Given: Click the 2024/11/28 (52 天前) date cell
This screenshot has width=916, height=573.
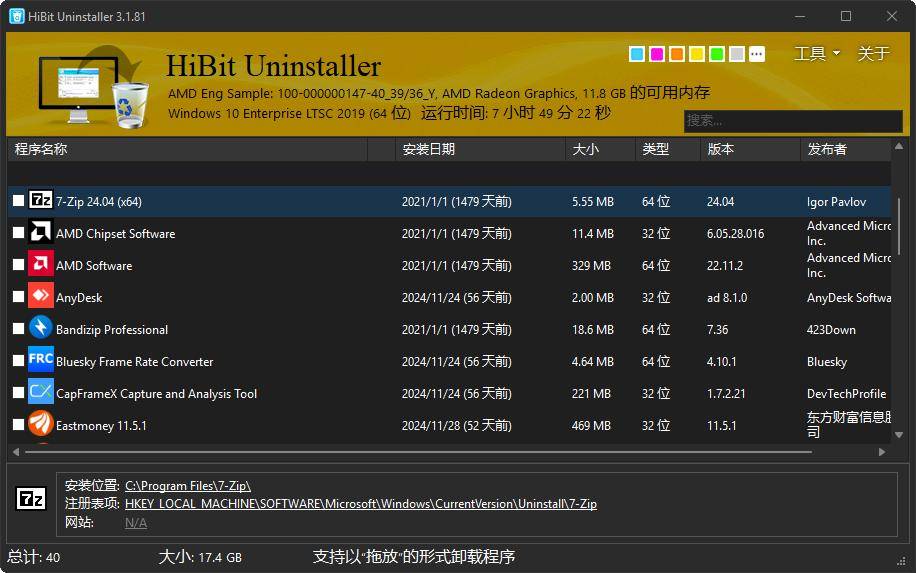Looking at the screenshot, I should click(456, 426).
